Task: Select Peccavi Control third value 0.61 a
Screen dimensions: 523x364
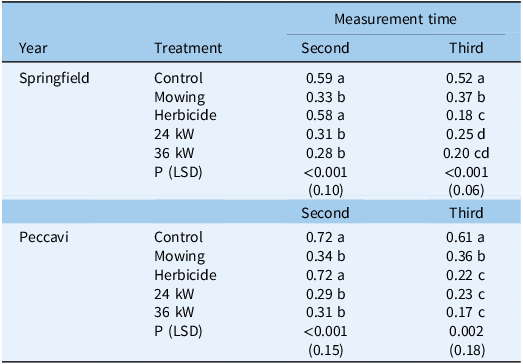Action: pyautogui.click(x=466, y=237)
